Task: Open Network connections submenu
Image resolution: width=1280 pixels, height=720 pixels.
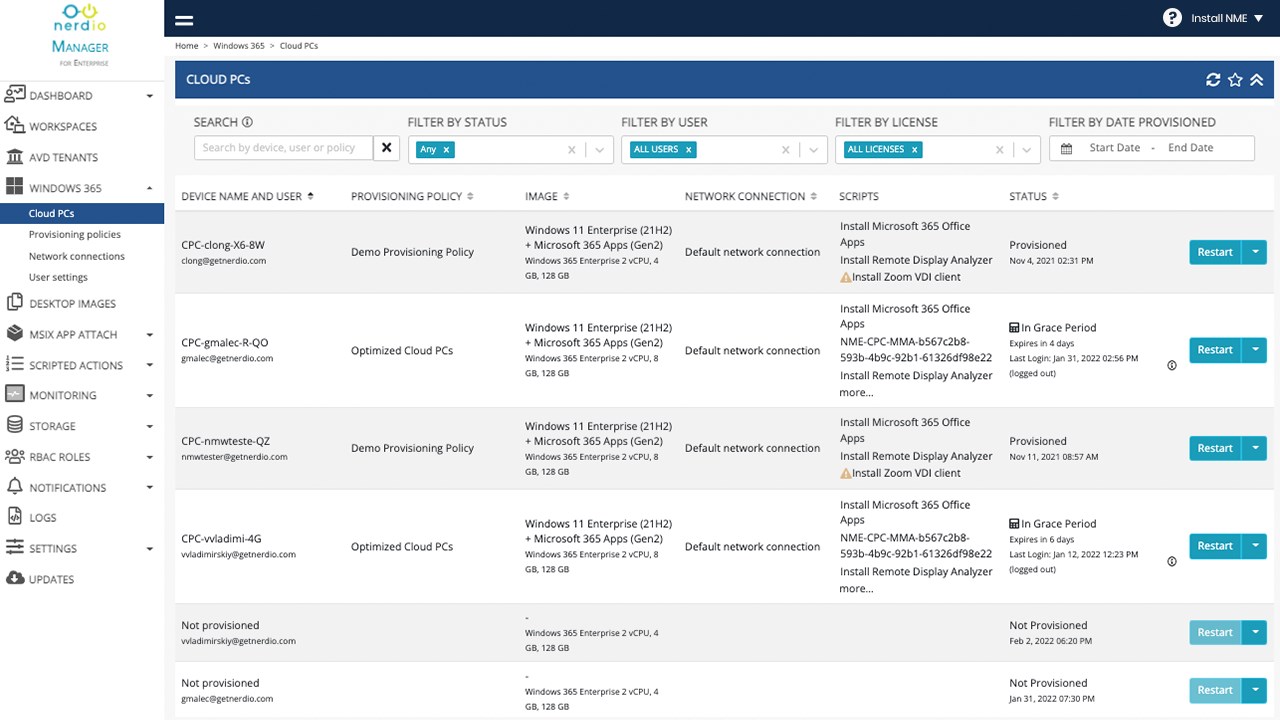Action: coord(77,256)
